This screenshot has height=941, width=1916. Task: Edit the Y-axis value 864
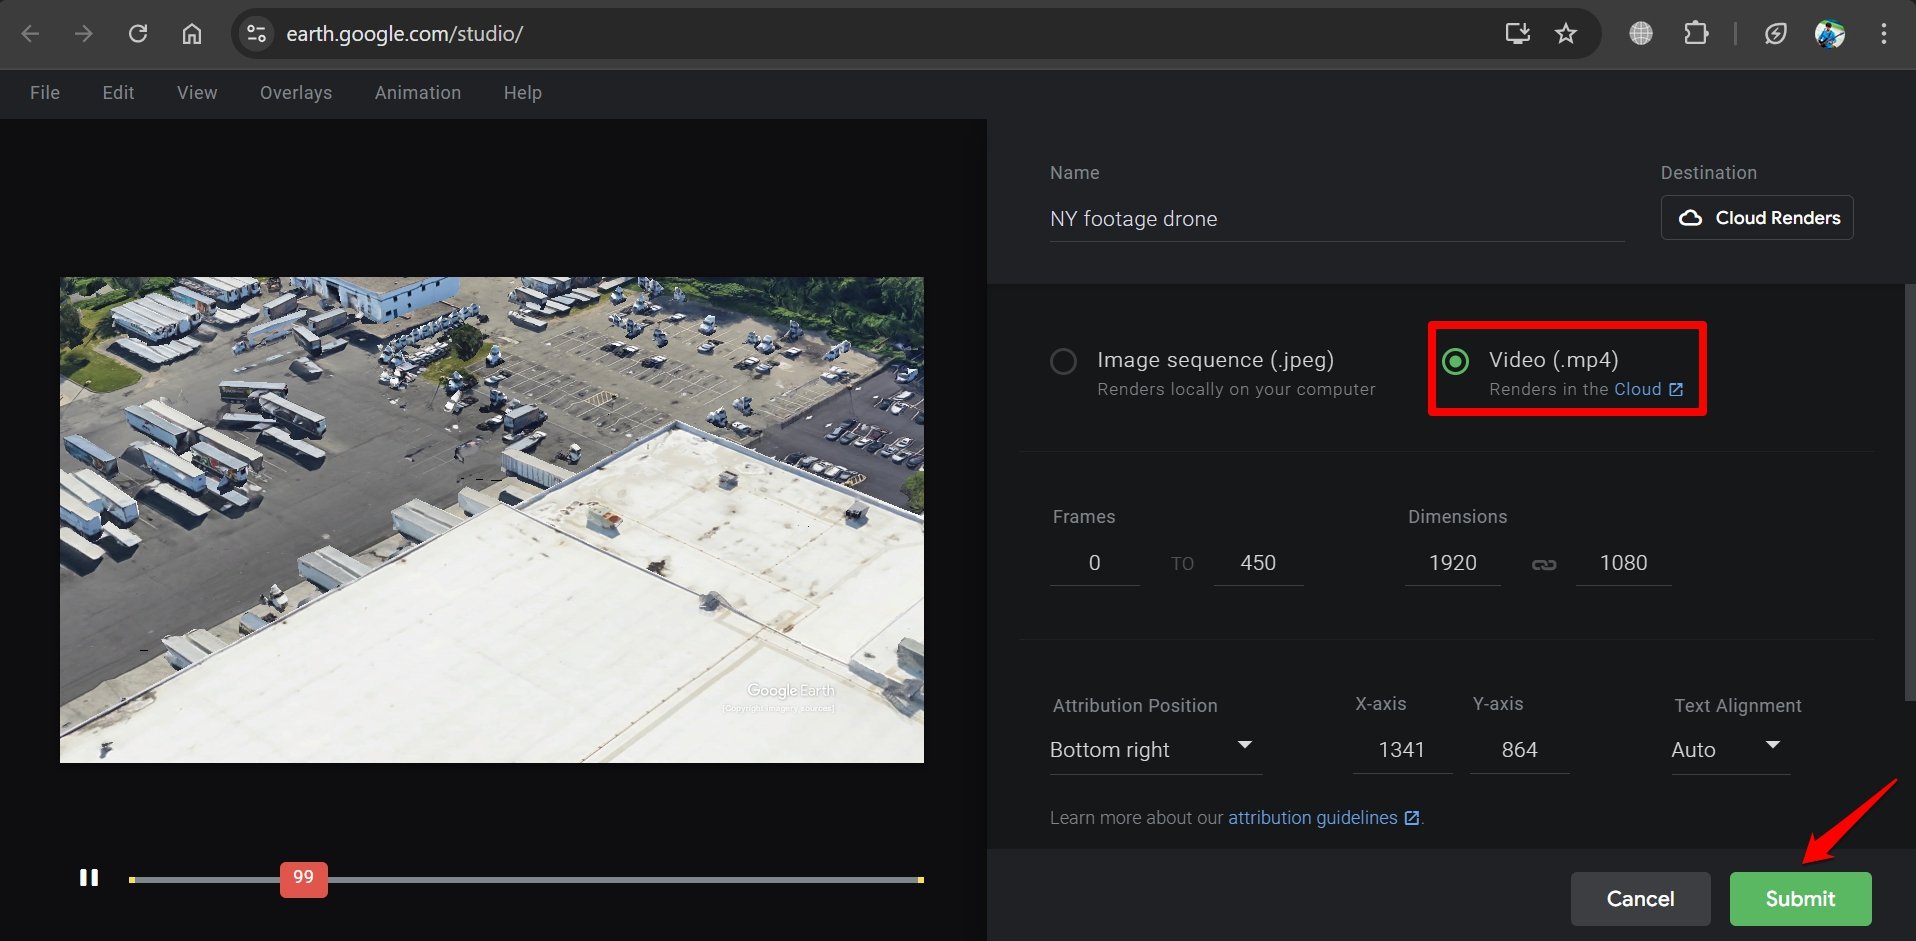pos(1519,750)
